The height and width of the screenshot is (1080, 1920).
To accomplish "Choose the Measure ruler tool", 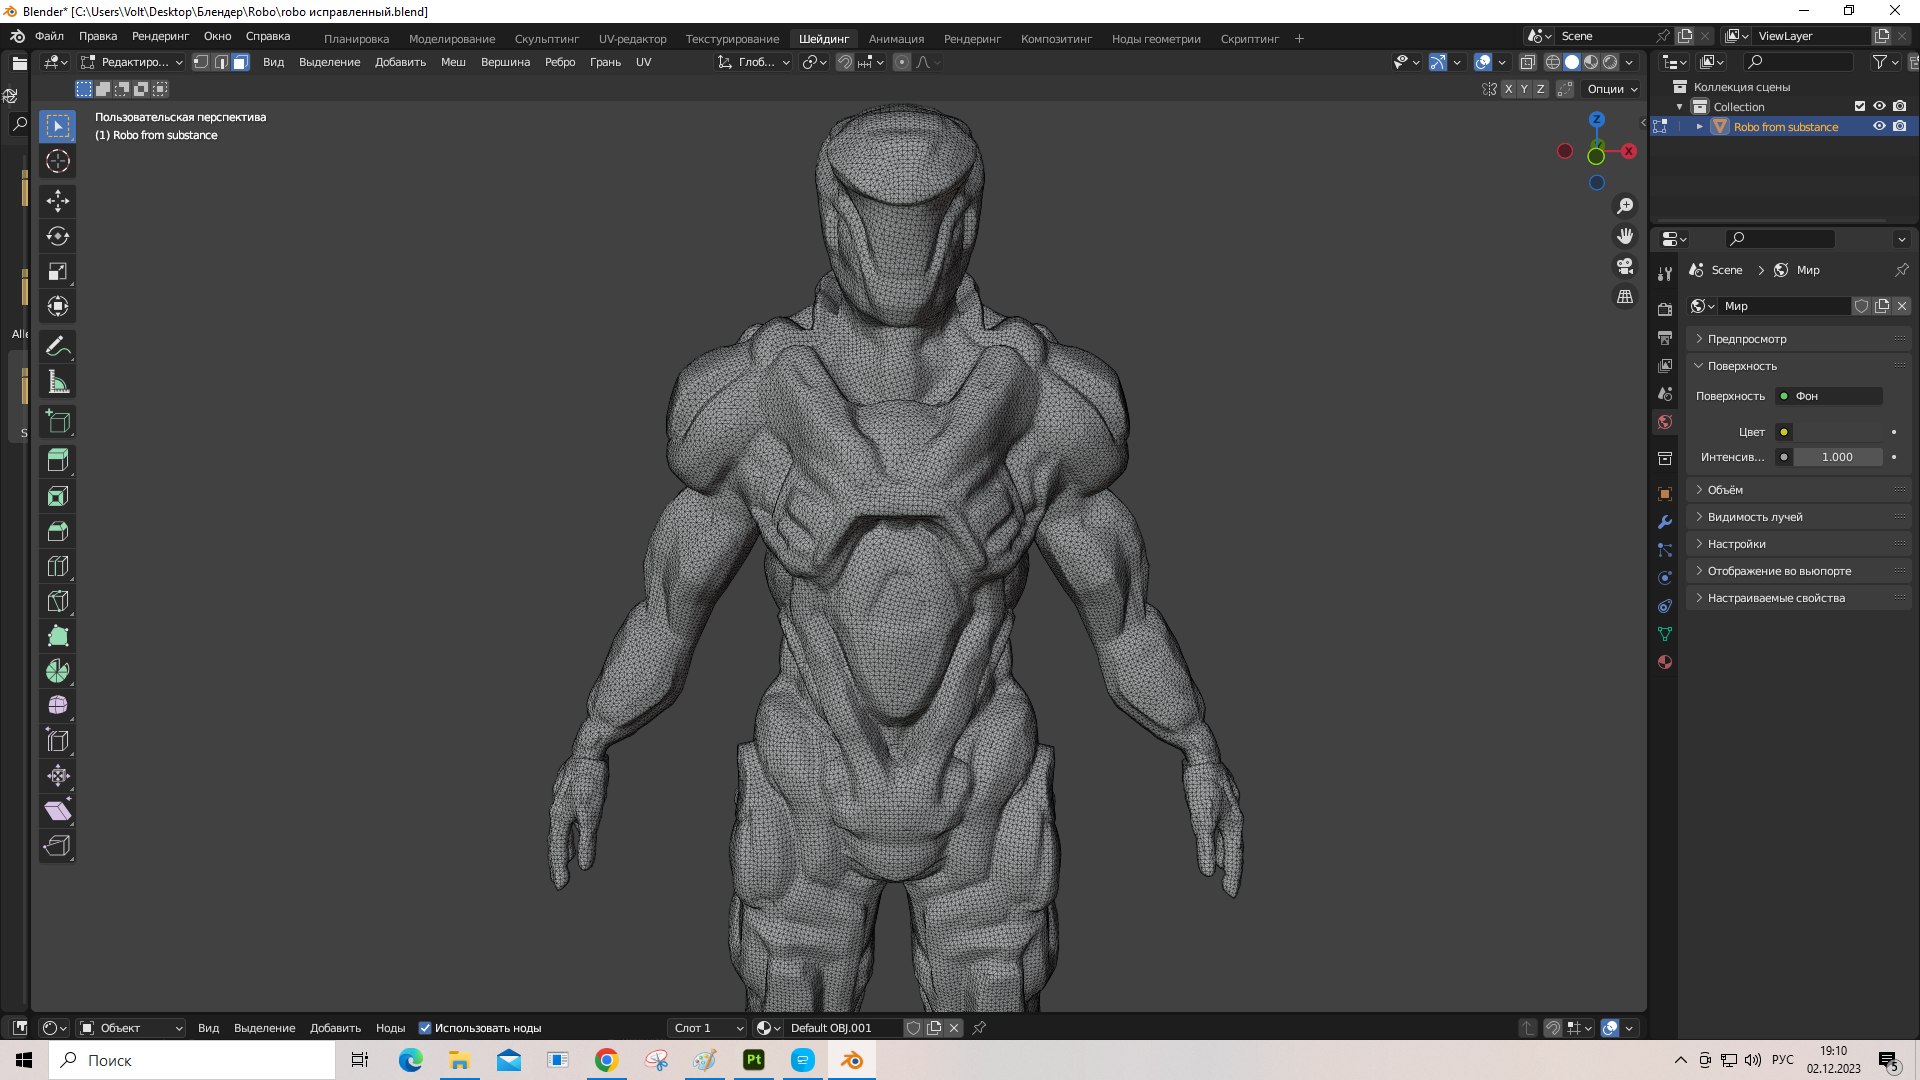I will click(58, 381).
